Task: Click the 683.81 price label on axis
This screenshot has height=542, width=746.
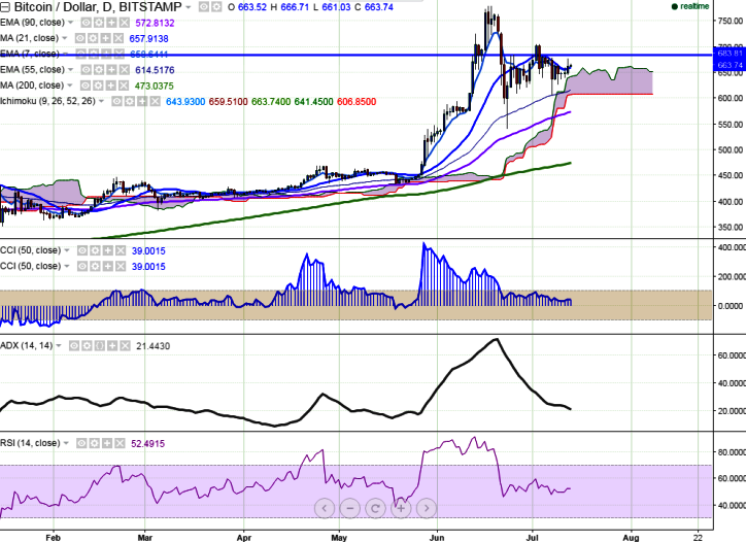Action: [x=730, y=53]
